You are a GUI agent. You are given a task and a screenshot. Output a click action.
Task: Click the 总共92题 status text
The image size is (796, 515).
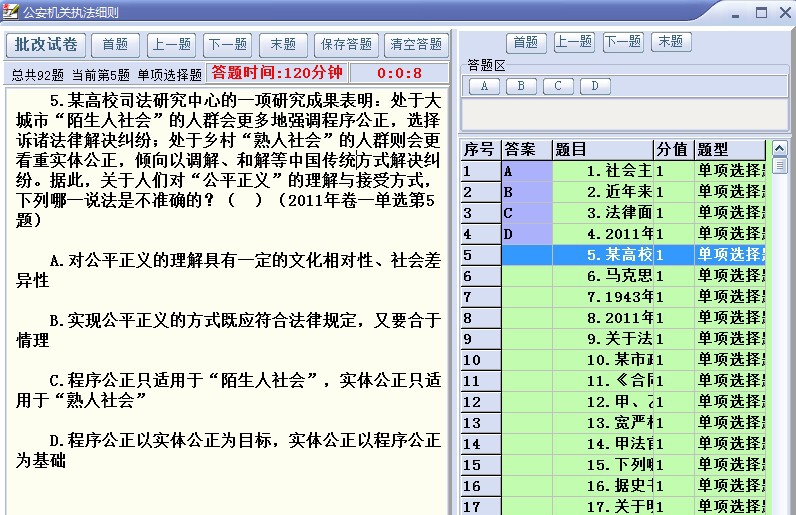pyautogui.click(x=38, y=75)
